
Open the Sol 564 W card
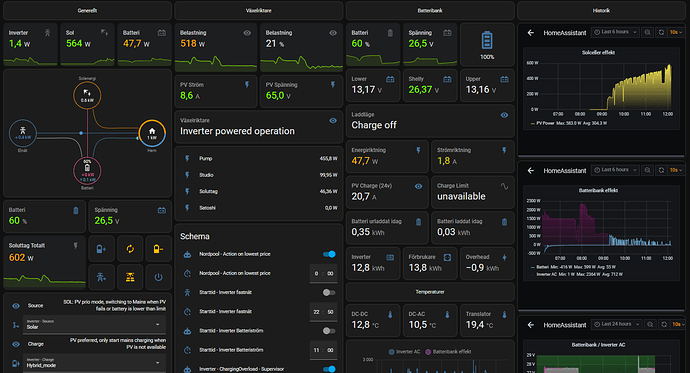click(x=87, y=45)
